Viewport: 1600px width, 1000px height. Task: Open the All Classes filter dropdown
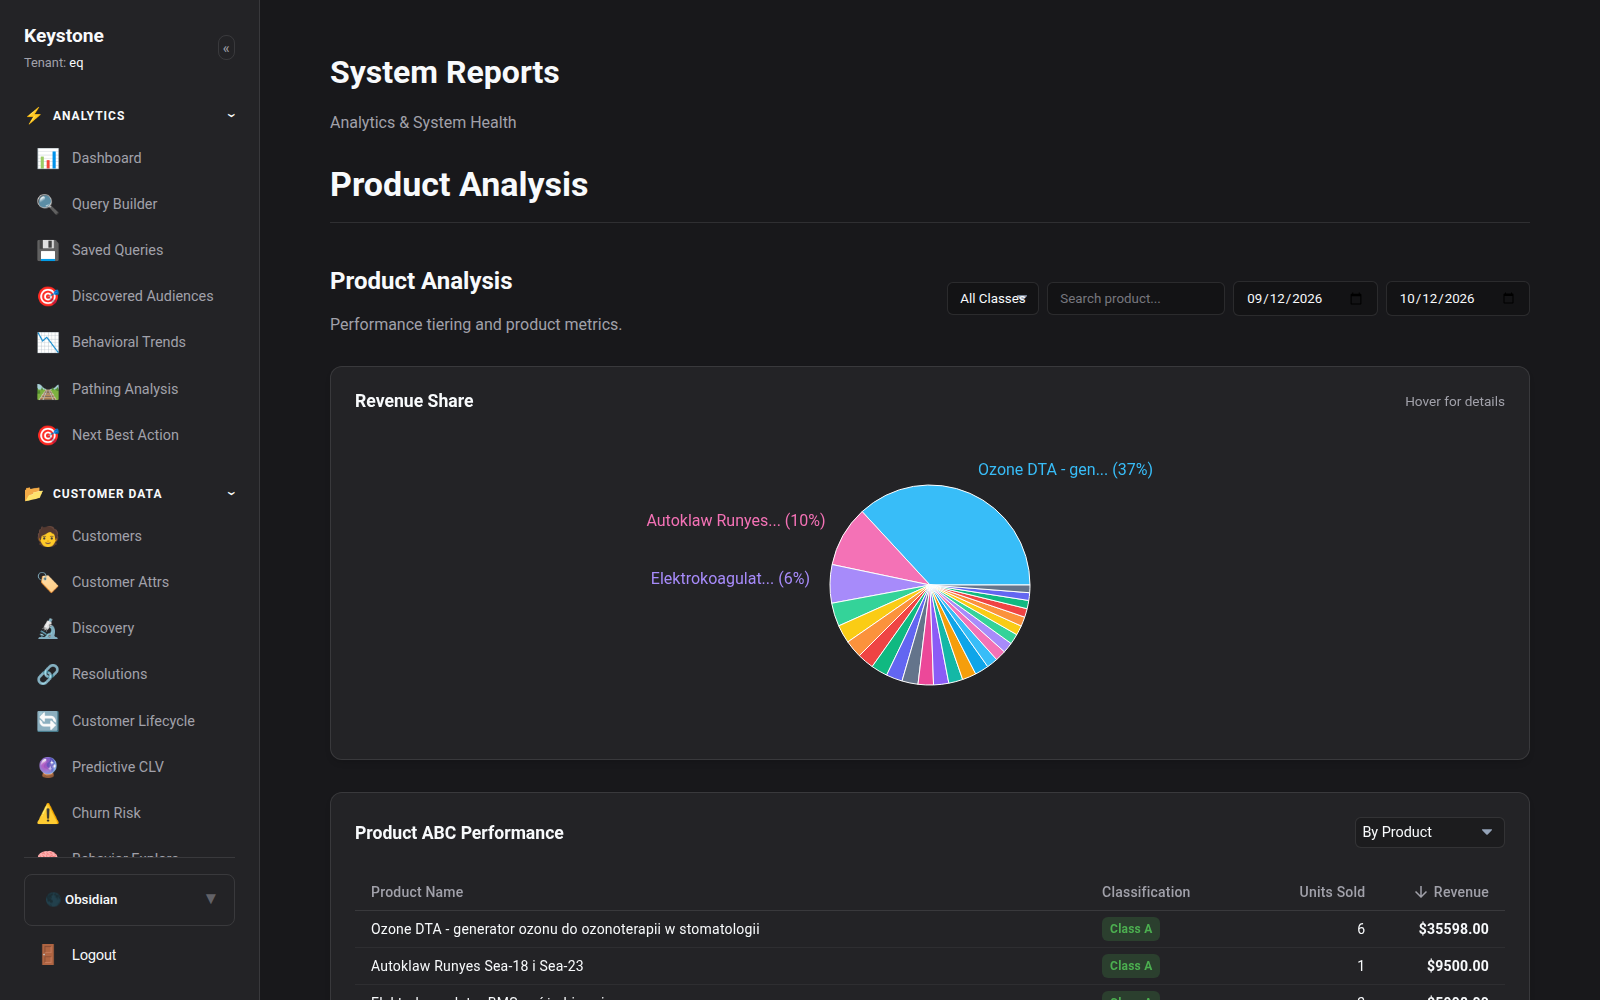pyautogui.click(x=993, y=299)
